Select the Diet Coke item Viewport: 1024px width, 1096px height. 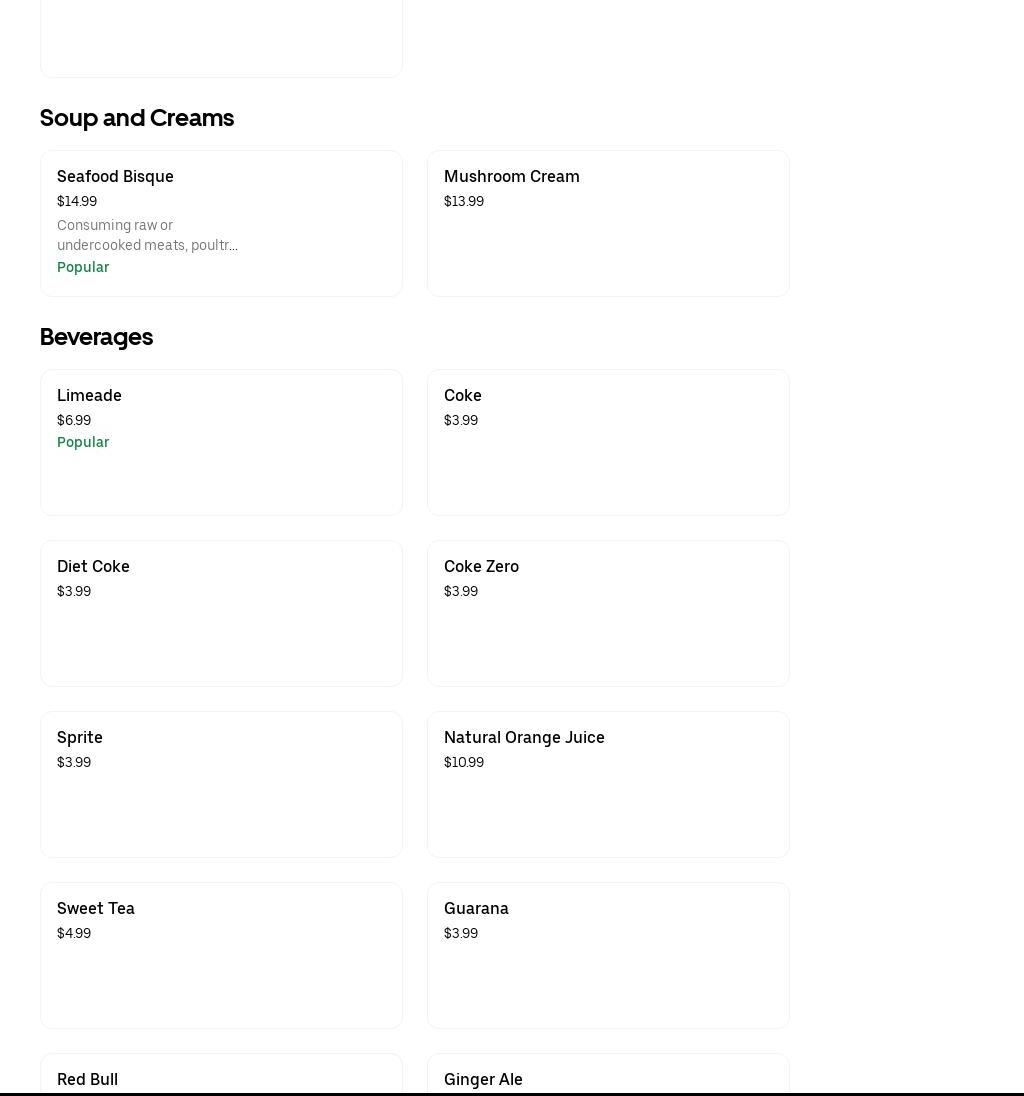coord(221,614)
